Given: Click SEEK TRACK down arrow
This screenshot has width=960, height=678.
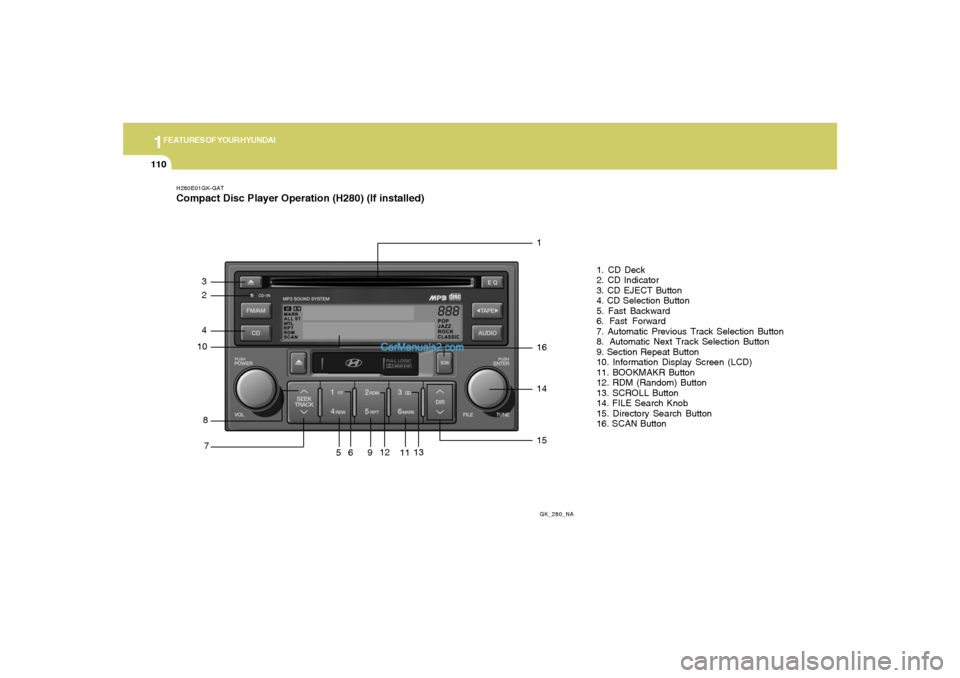Looking at the screenshot, I should click(x=304, y=412).
